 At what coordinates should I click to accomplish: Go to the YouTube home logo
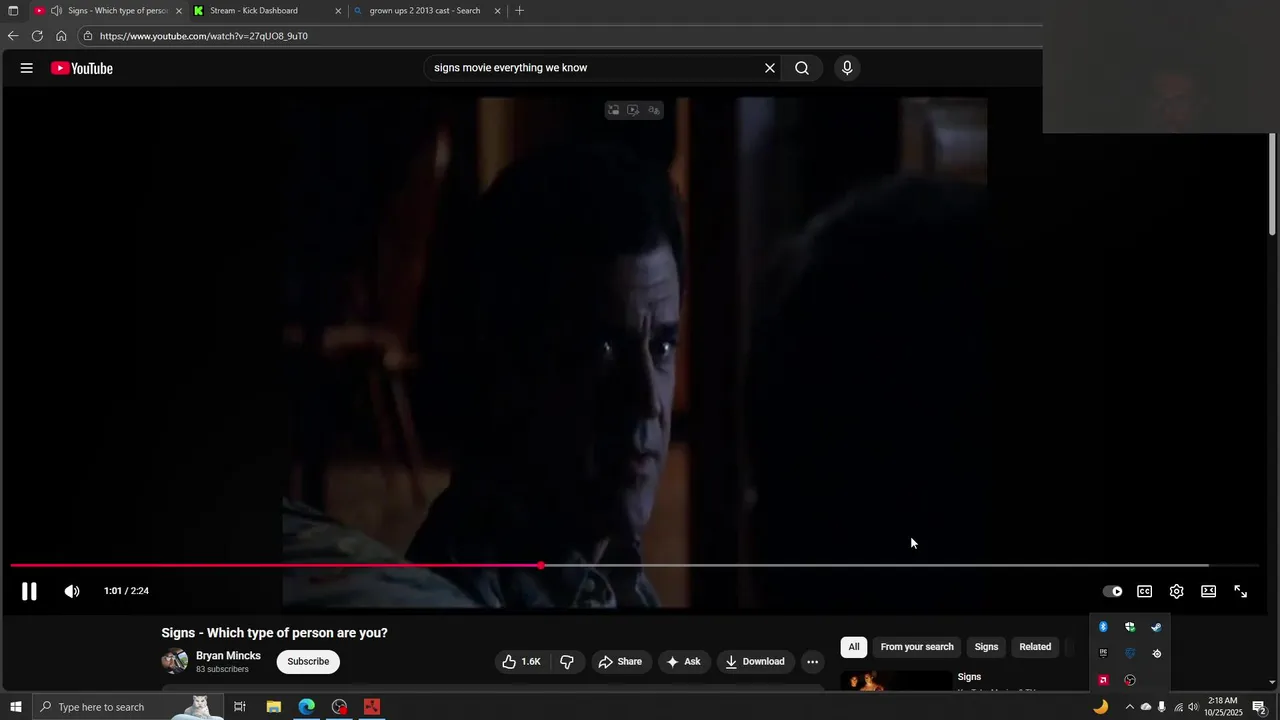pyautogui.click(x=82, y=68)
